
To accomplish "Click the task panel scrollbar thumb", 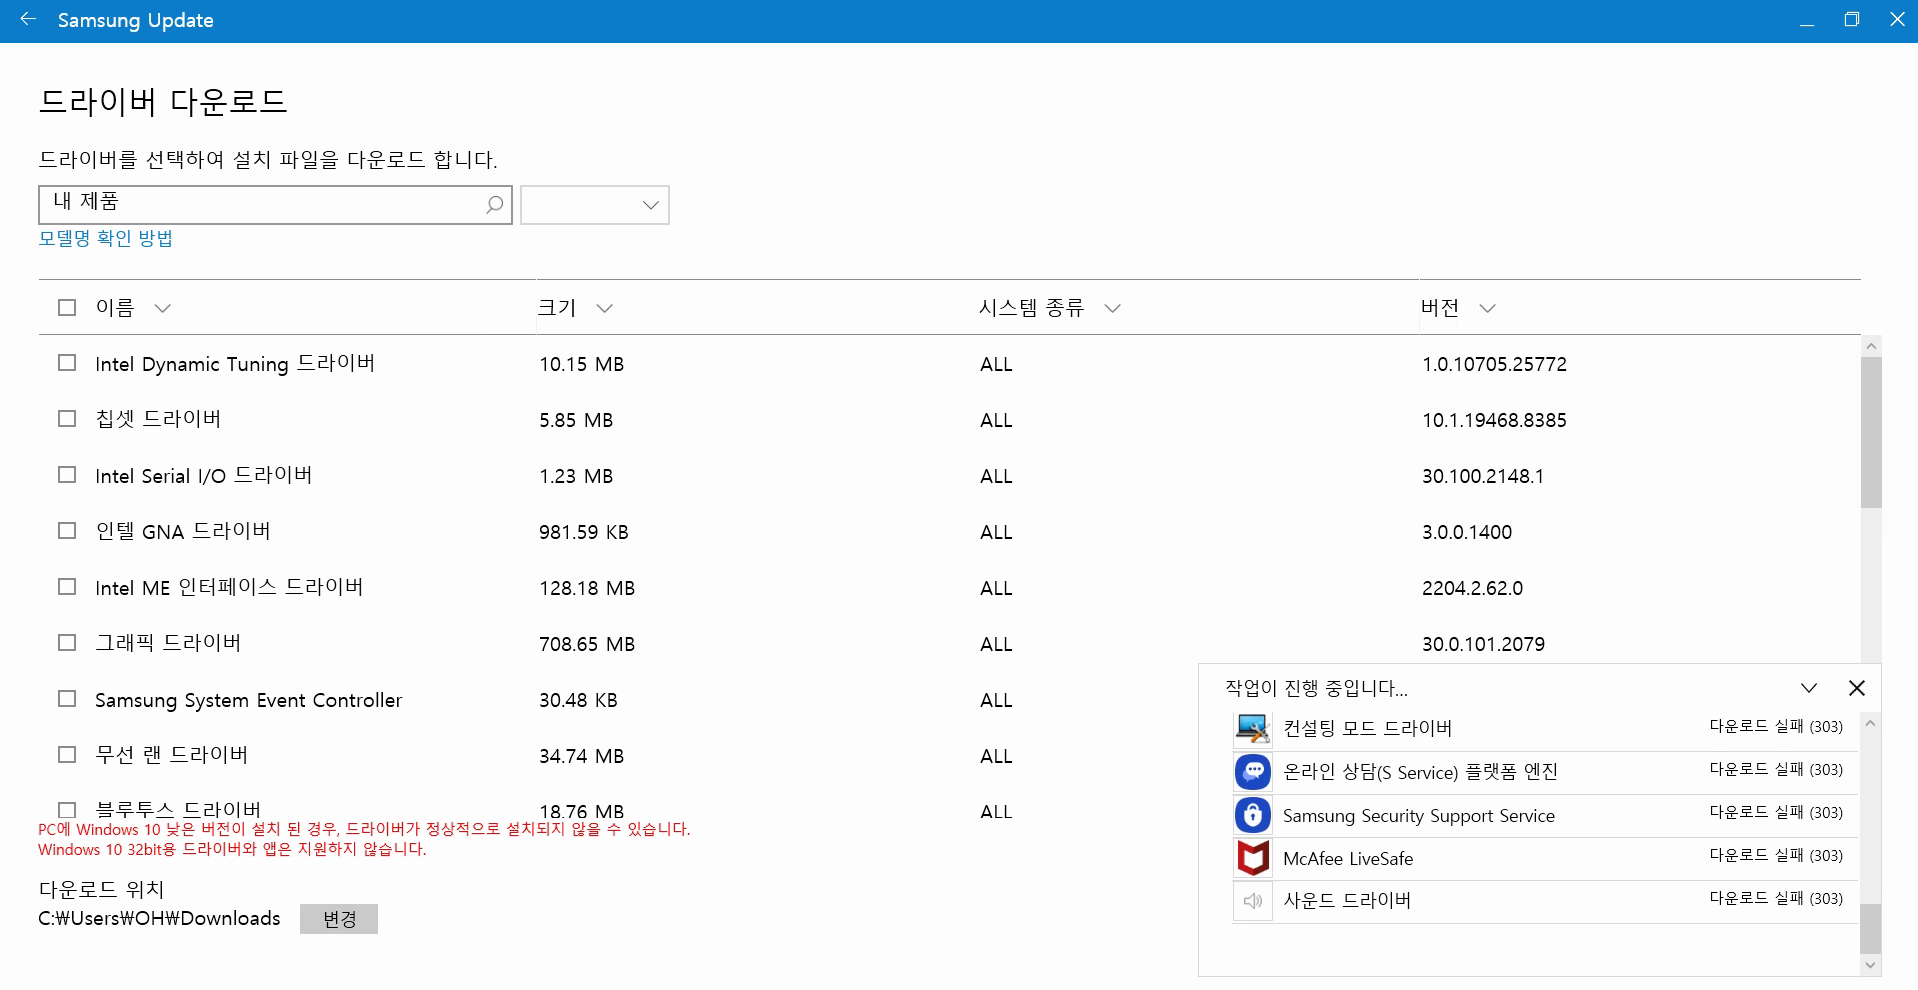I will [x=1870, y=929].
